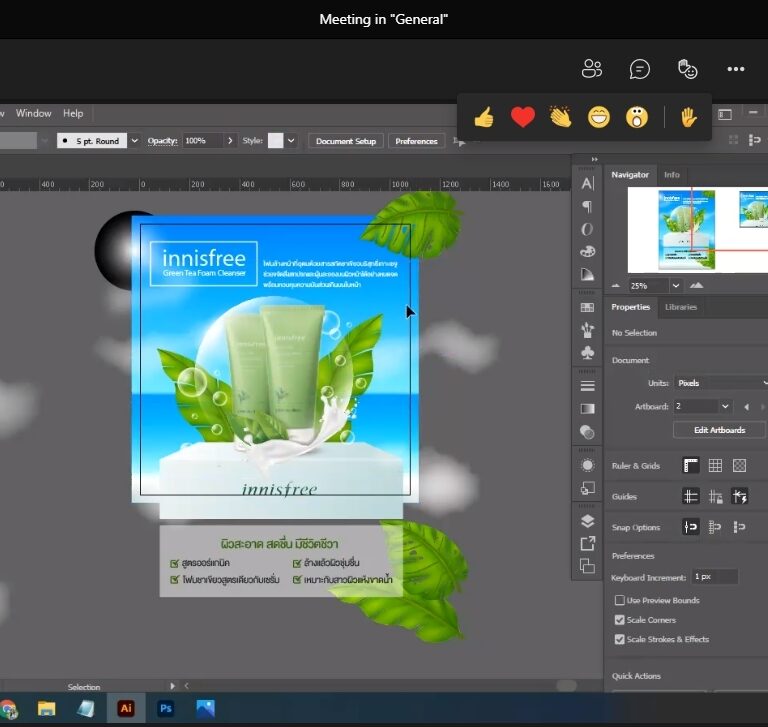The image size is (768, 727).
Task: Open the reactions icon in meeting bar
Action: click(688, 69)
